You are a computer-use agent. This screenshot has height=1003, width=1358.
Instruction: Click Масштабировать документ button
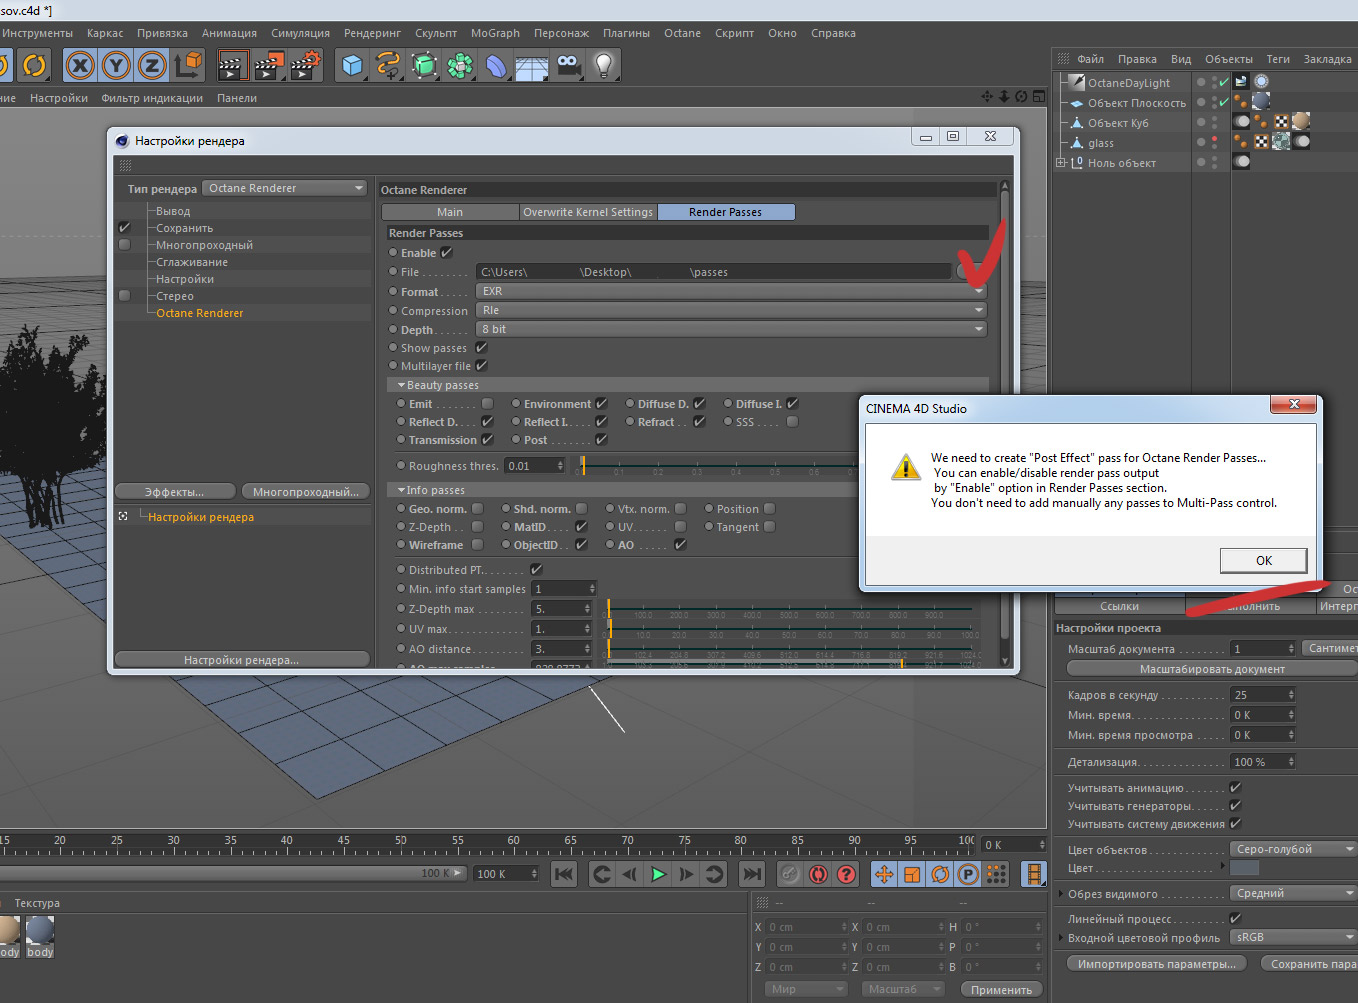1212,669
